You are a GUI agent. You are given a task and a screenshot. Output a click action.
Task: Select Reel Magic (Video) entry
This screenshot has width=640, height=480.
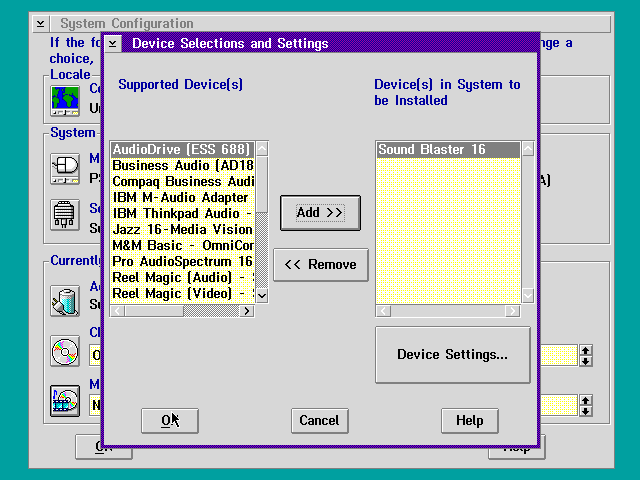pos(182,293)
